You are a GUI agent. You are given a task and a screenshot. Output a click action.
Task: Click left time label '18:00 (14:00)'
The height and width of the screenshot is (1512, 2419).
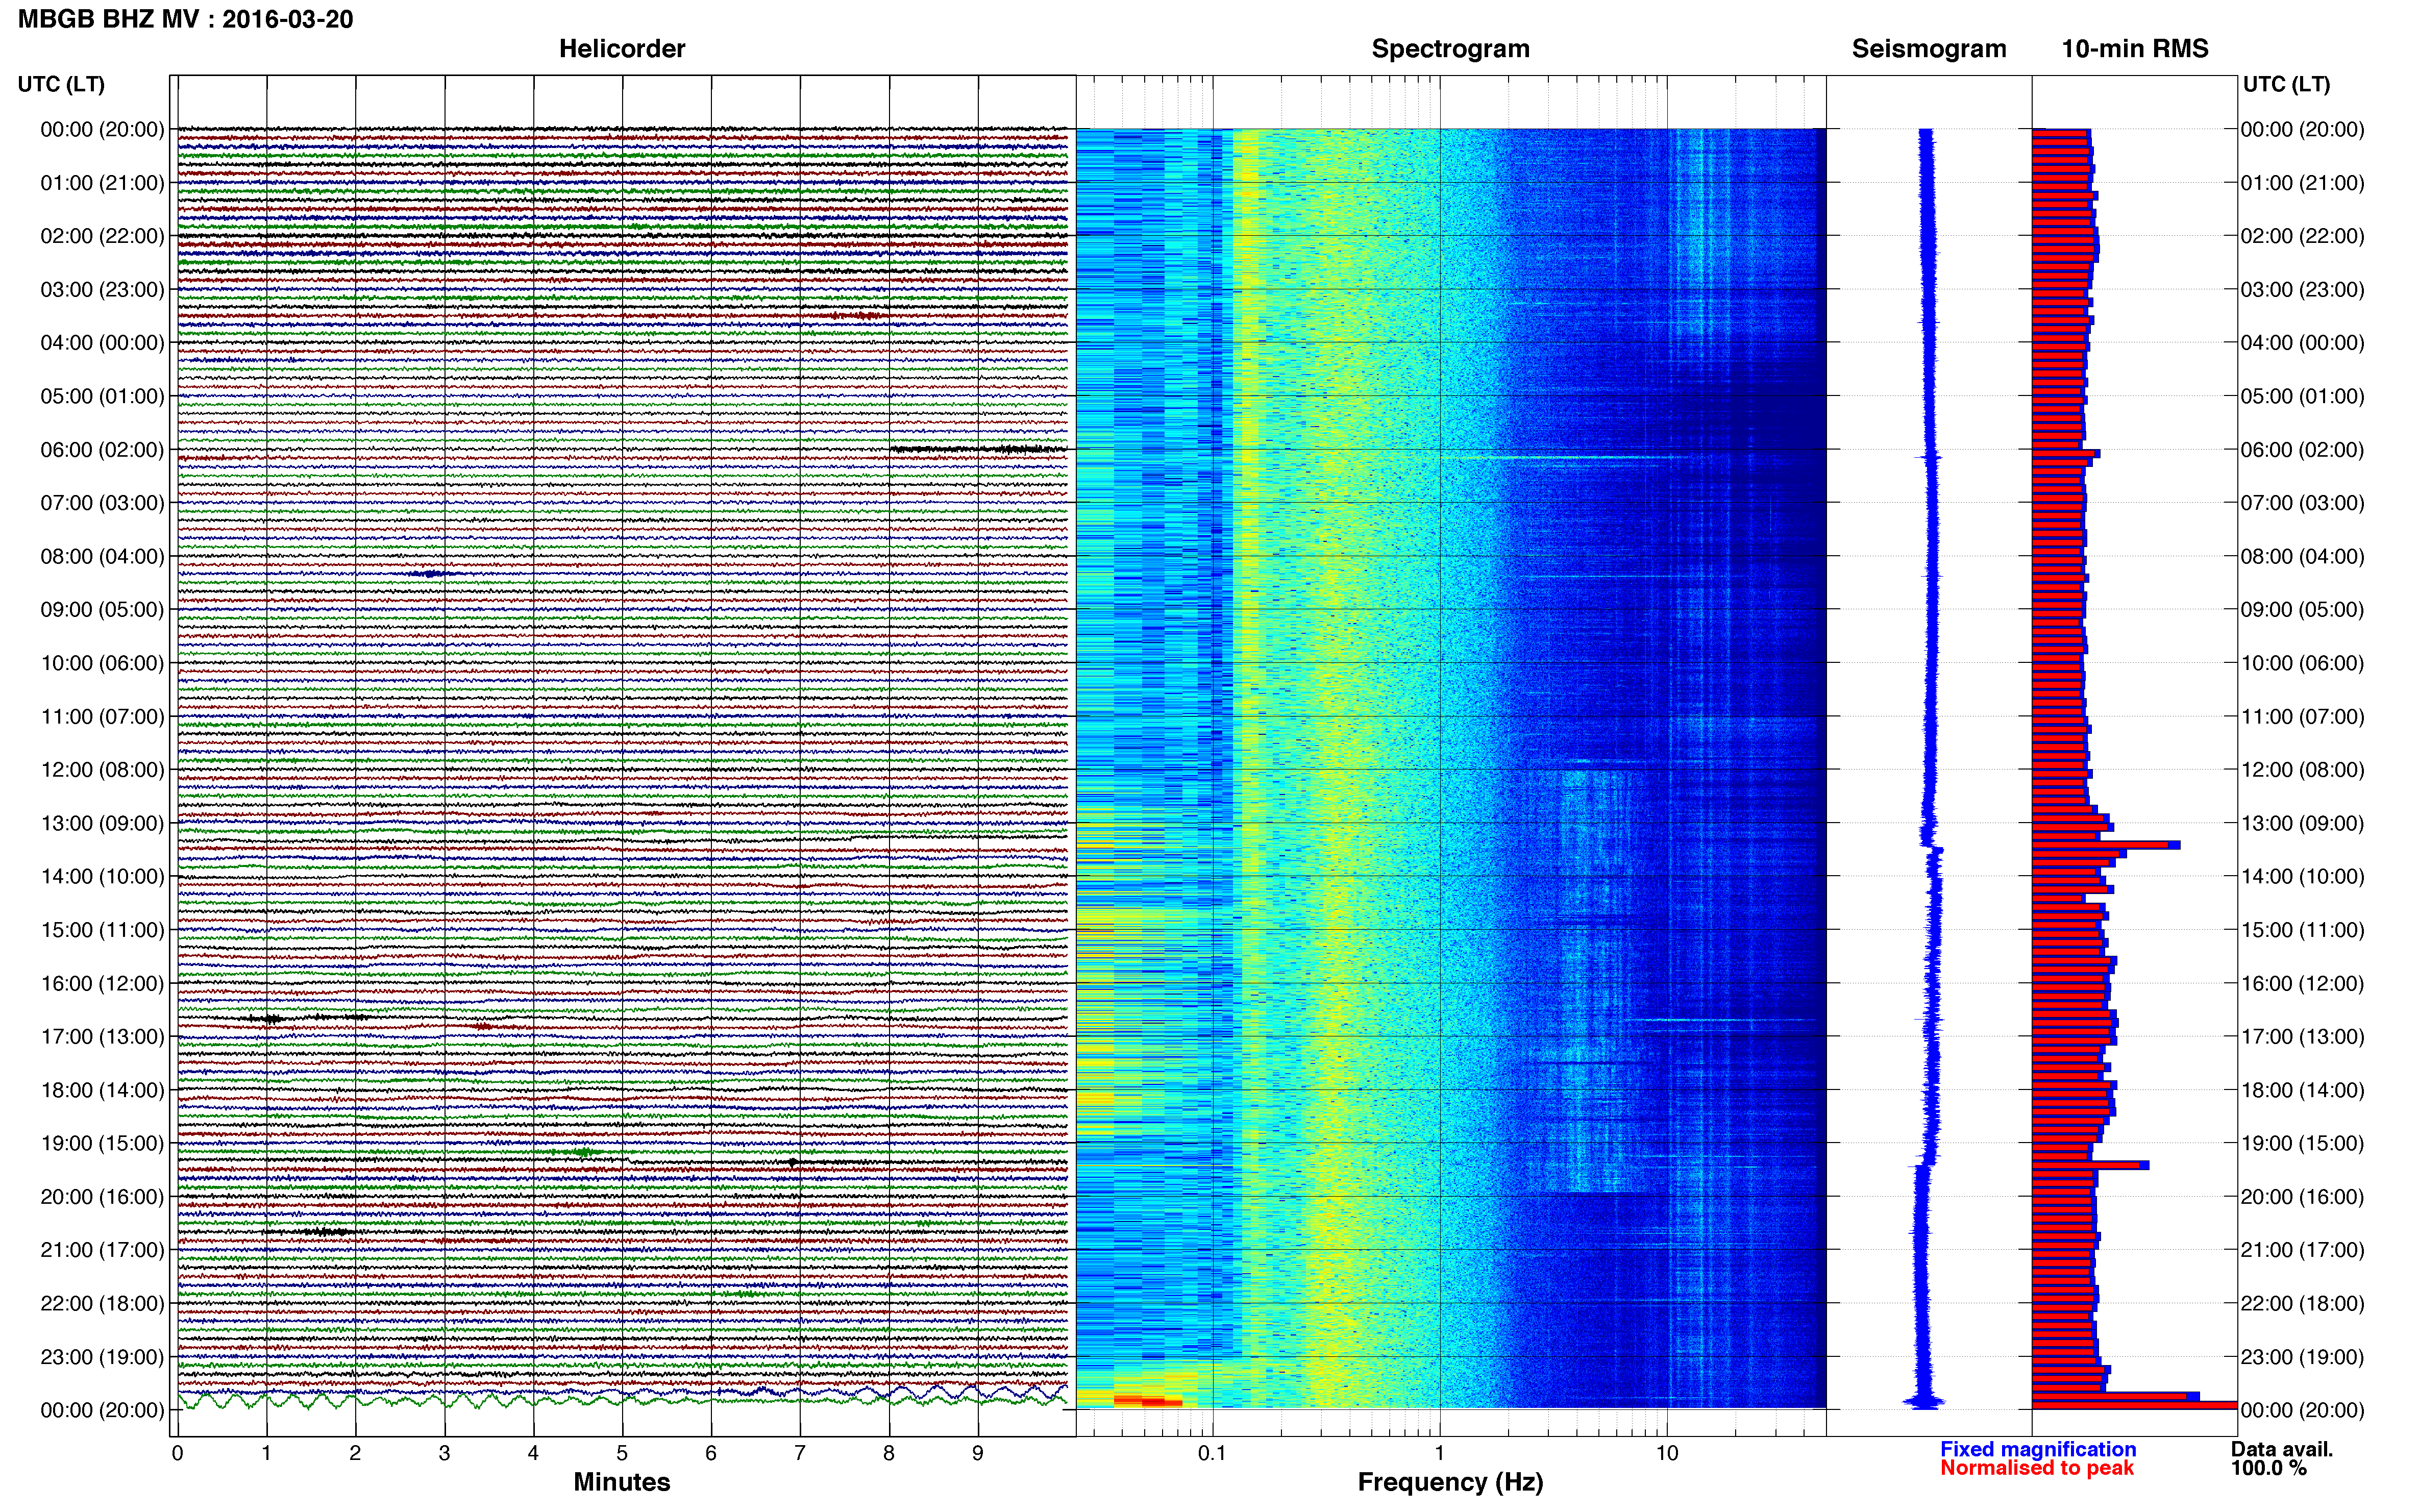click(102, 1090)
